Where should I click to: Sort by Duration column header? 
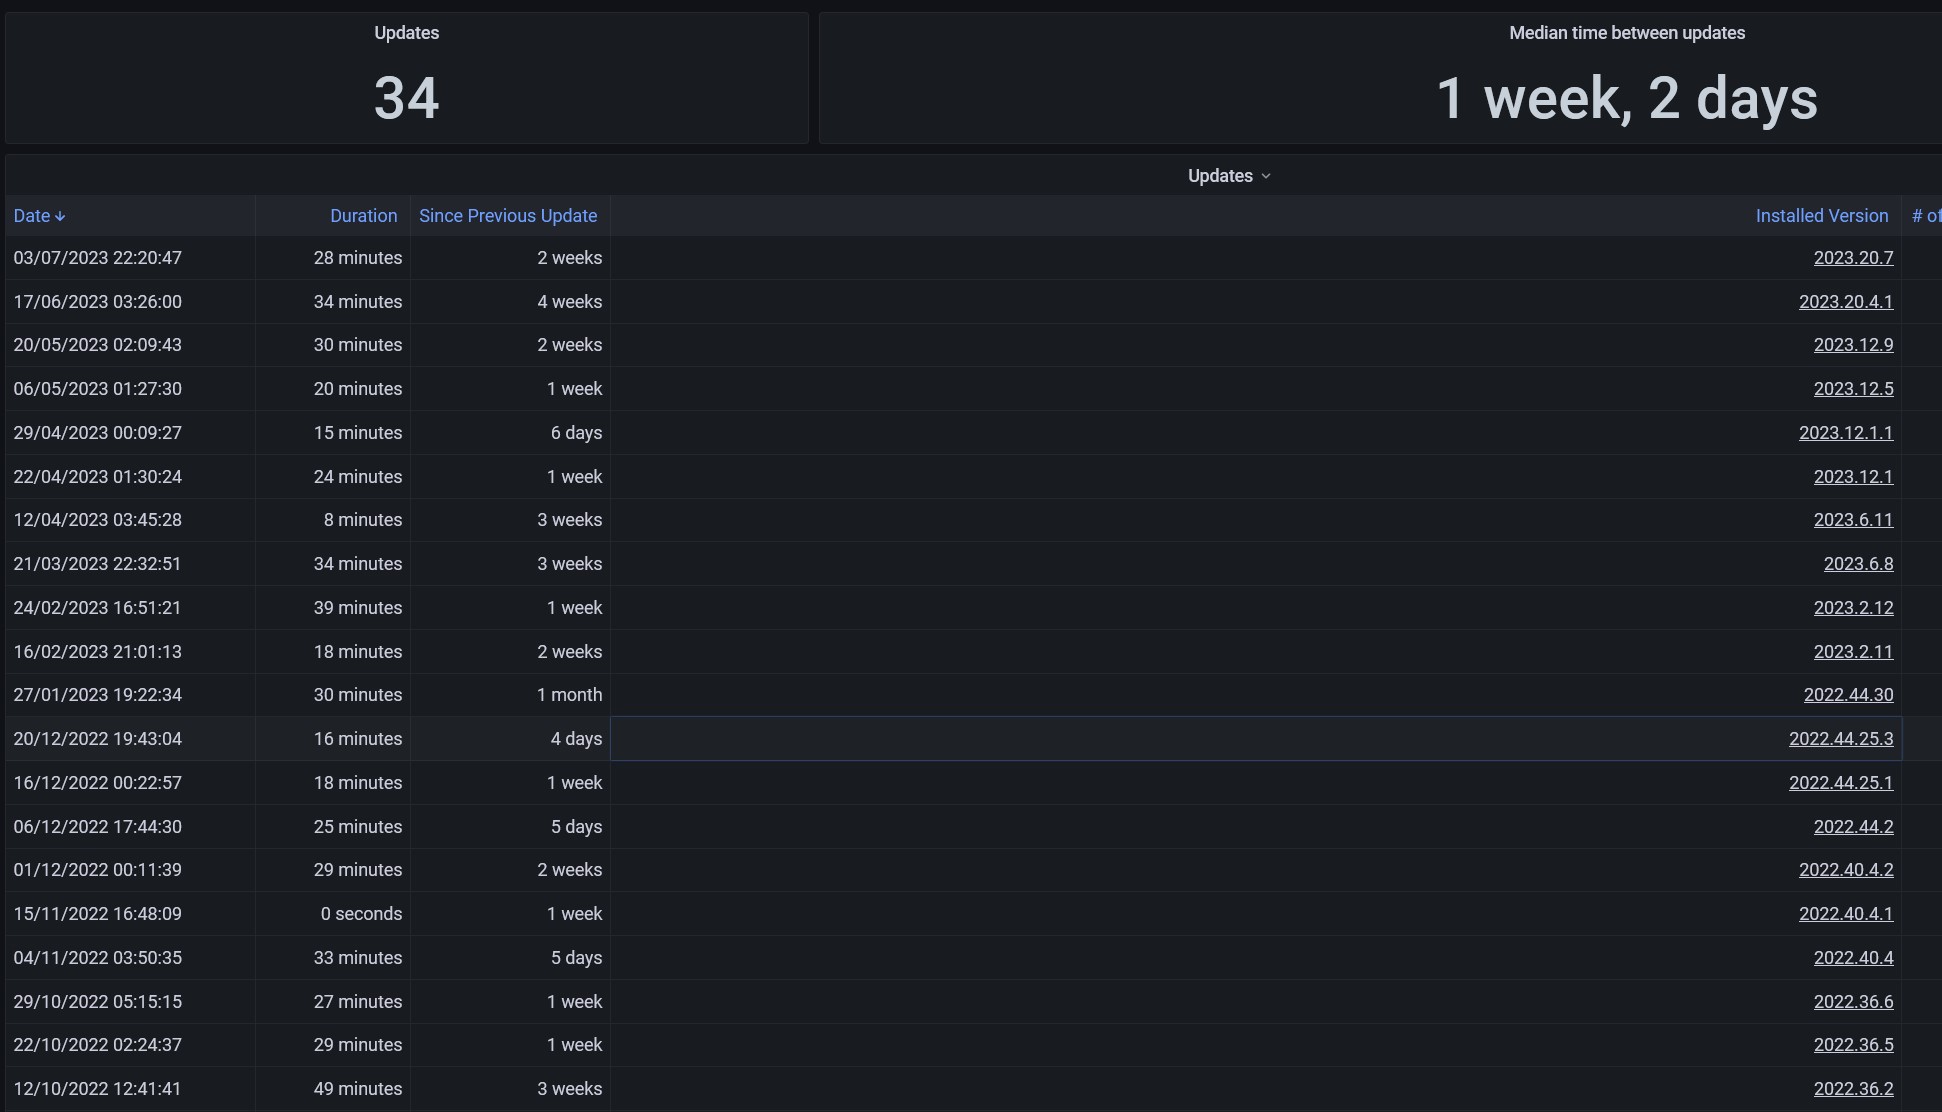(x=363, y=216)
